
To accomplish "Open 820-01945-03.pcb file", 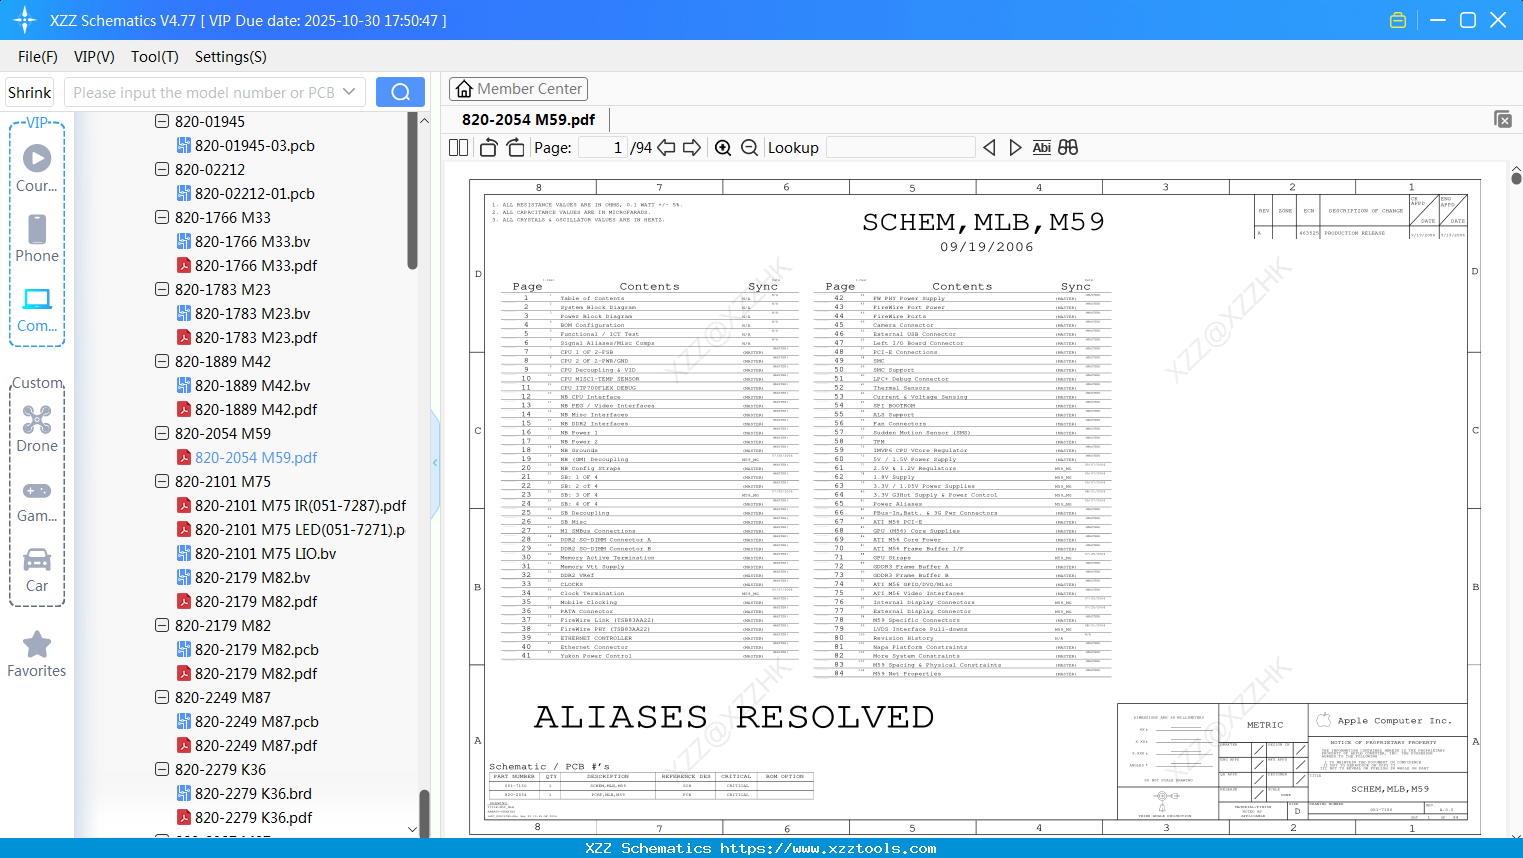I will (x=245, y=145).
